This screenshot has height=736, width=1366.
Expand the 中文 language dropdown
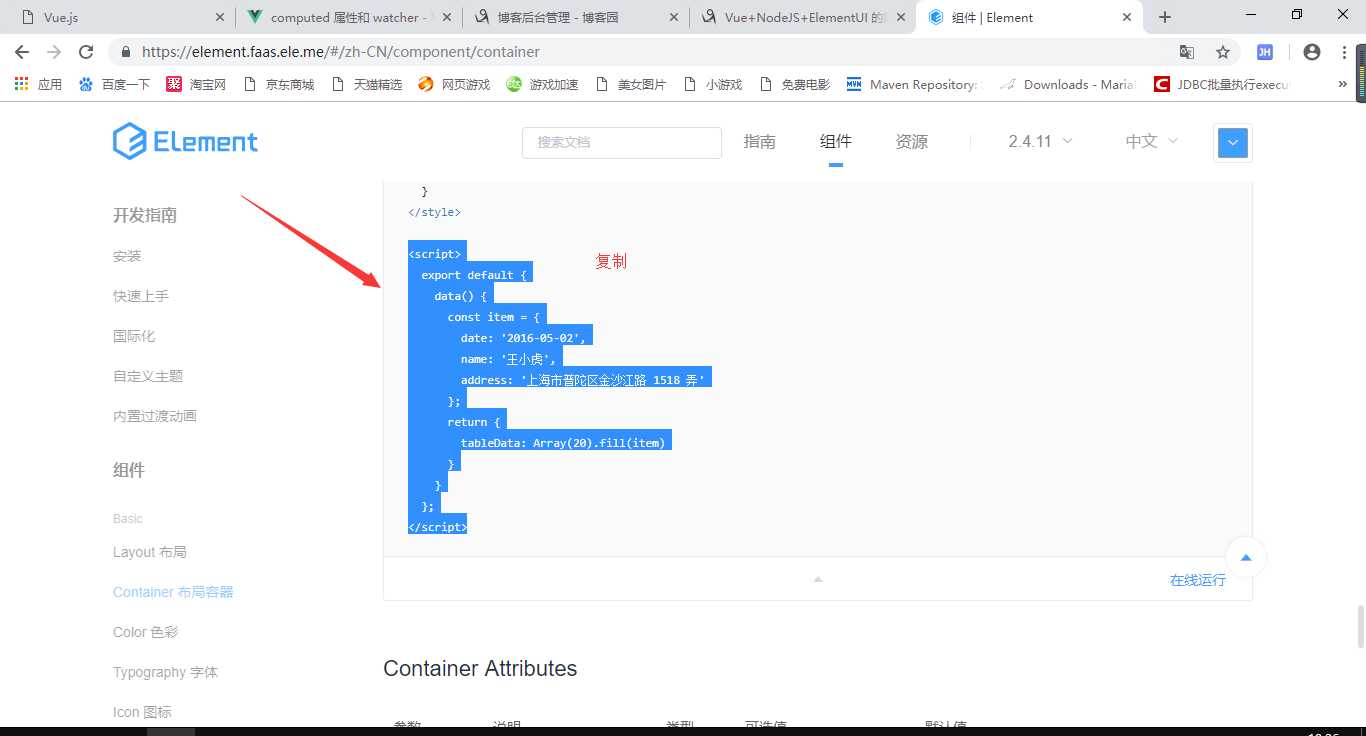click(x=1152, y=142)
